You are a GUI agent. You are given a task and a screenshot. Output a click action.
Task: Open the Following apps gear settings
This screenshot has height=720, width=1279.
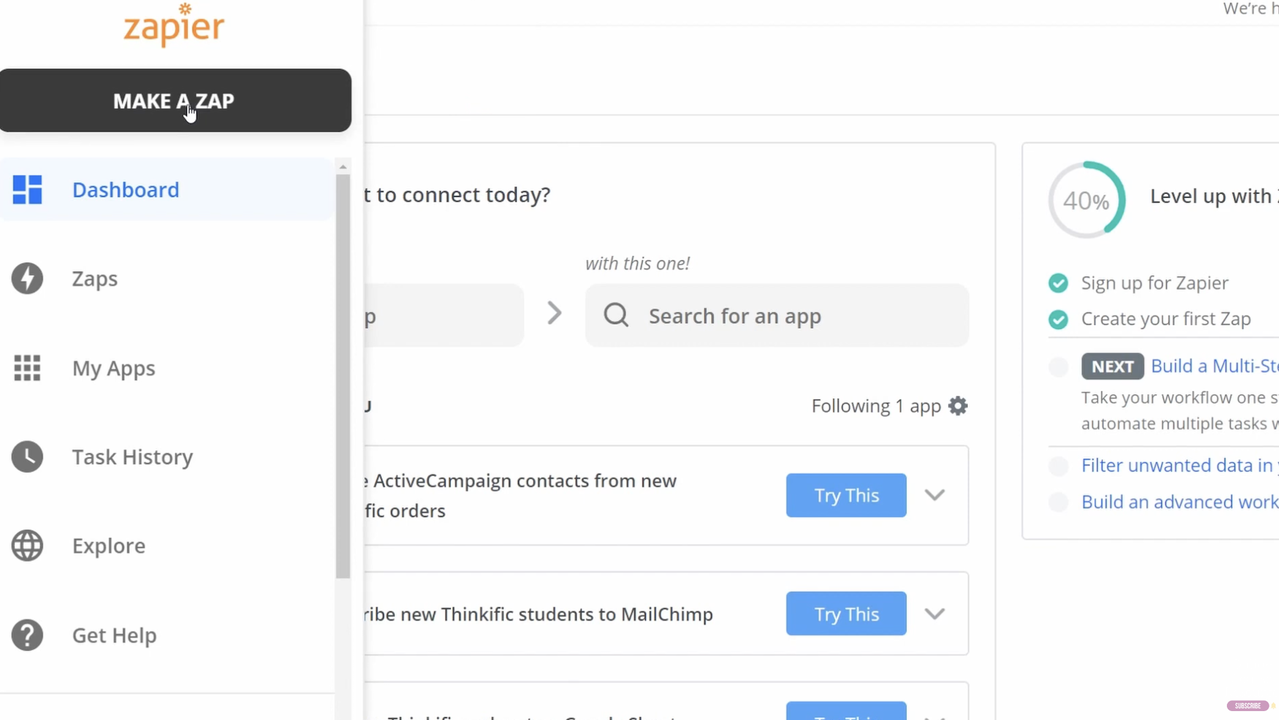click(x=958, y=406)
